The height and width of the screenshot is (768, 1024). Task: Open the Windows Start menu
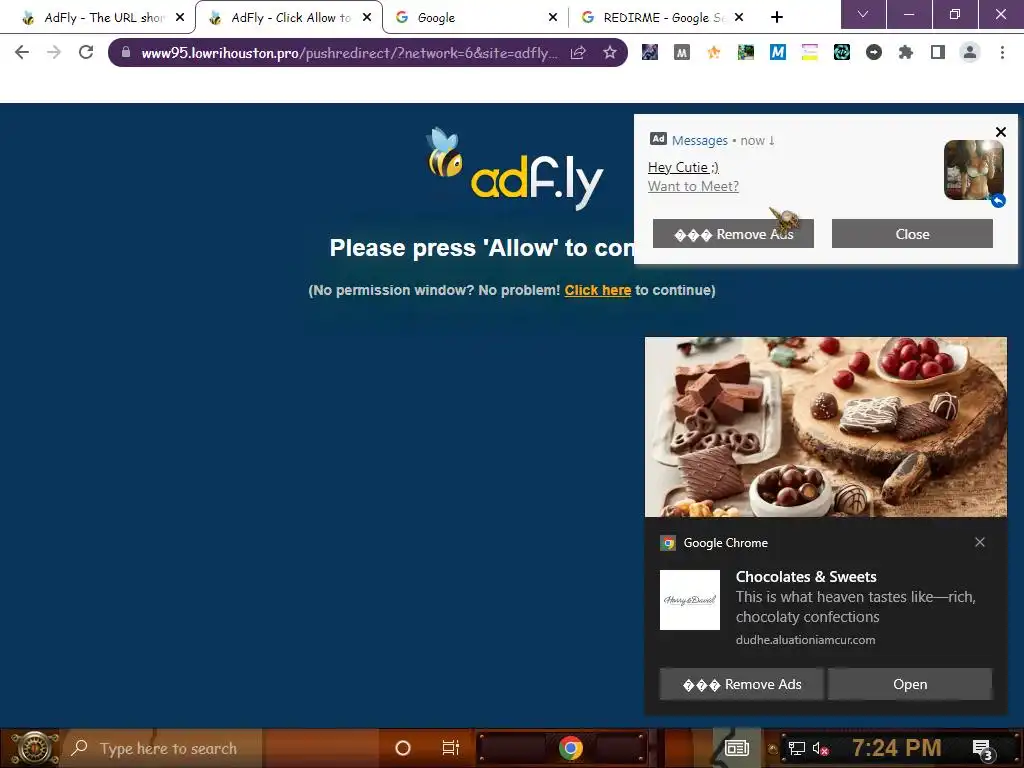pyautogui.click(x=33, y=748)
